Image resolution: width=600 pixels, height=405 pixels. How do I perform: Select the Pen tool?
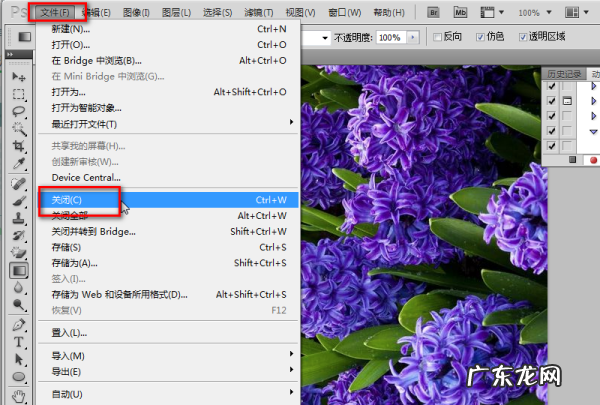pos(18,325)
